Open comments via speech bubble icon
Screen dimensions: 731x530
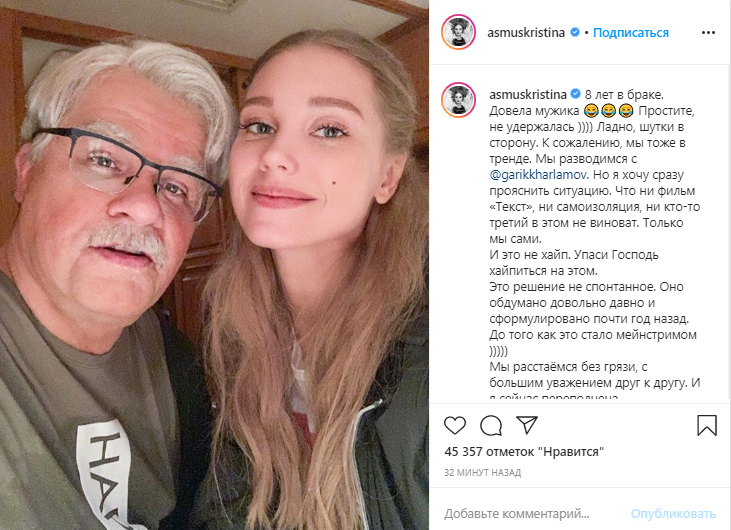pyautogui.click(x=491, y=425)
